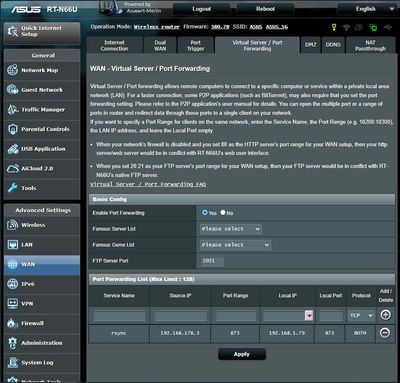Click the LAN monitor icon

[x=13, y=245]
